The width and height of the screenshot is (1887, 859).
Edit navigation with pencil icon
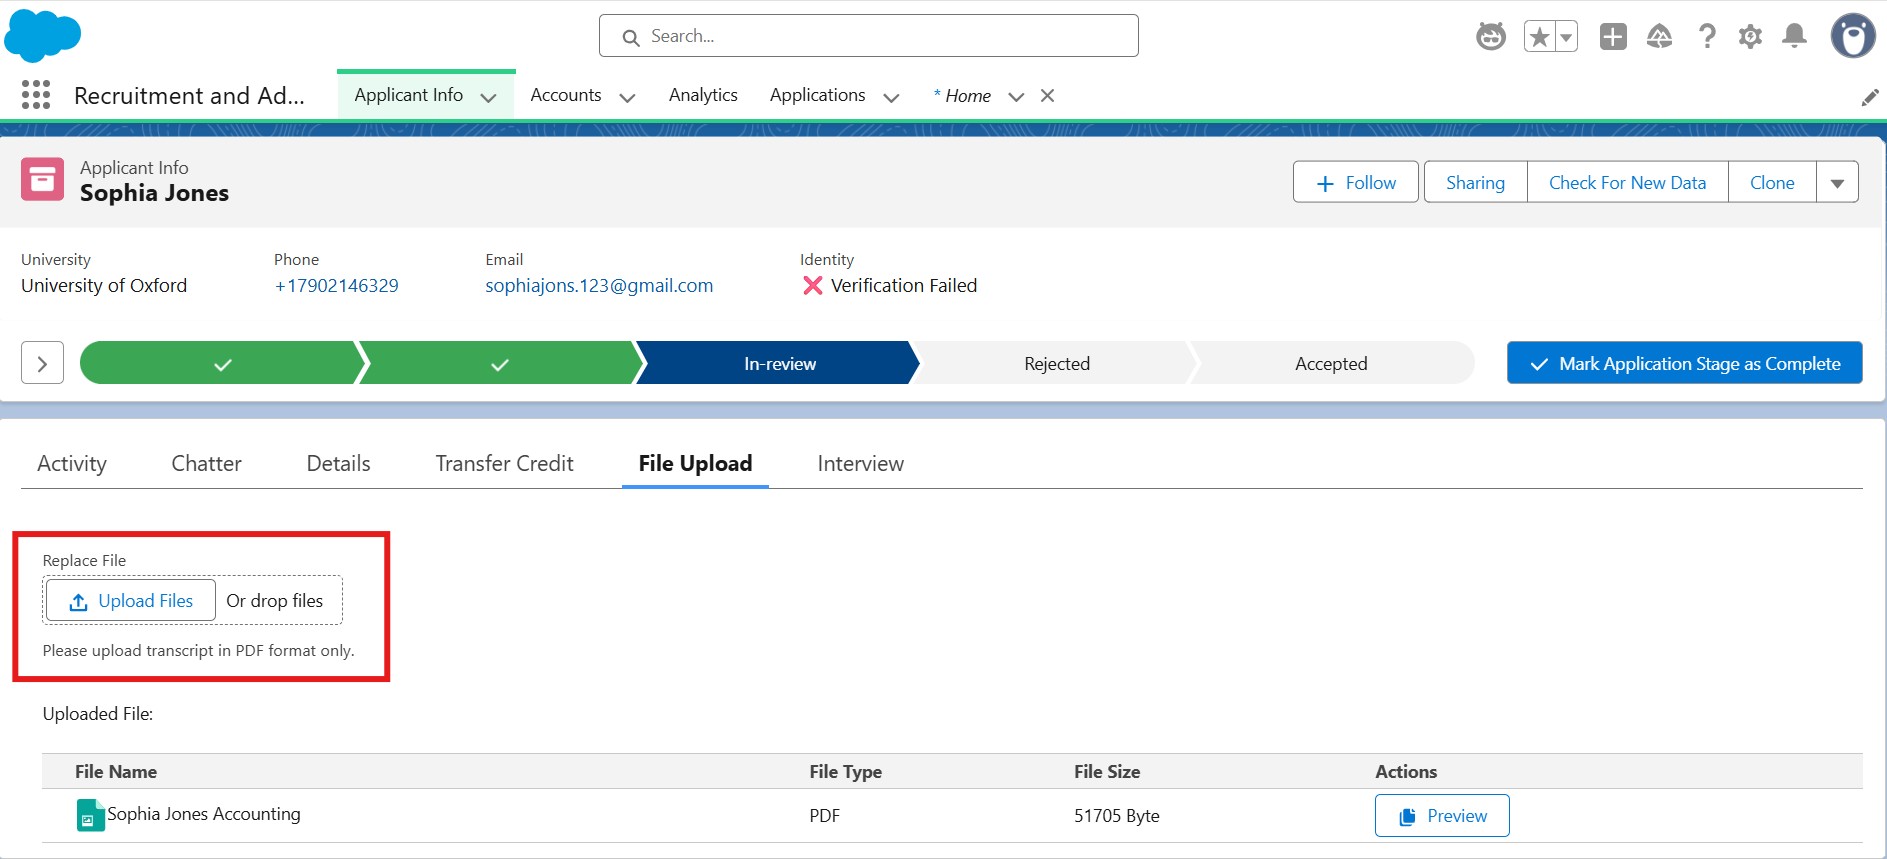[1869, 97]
